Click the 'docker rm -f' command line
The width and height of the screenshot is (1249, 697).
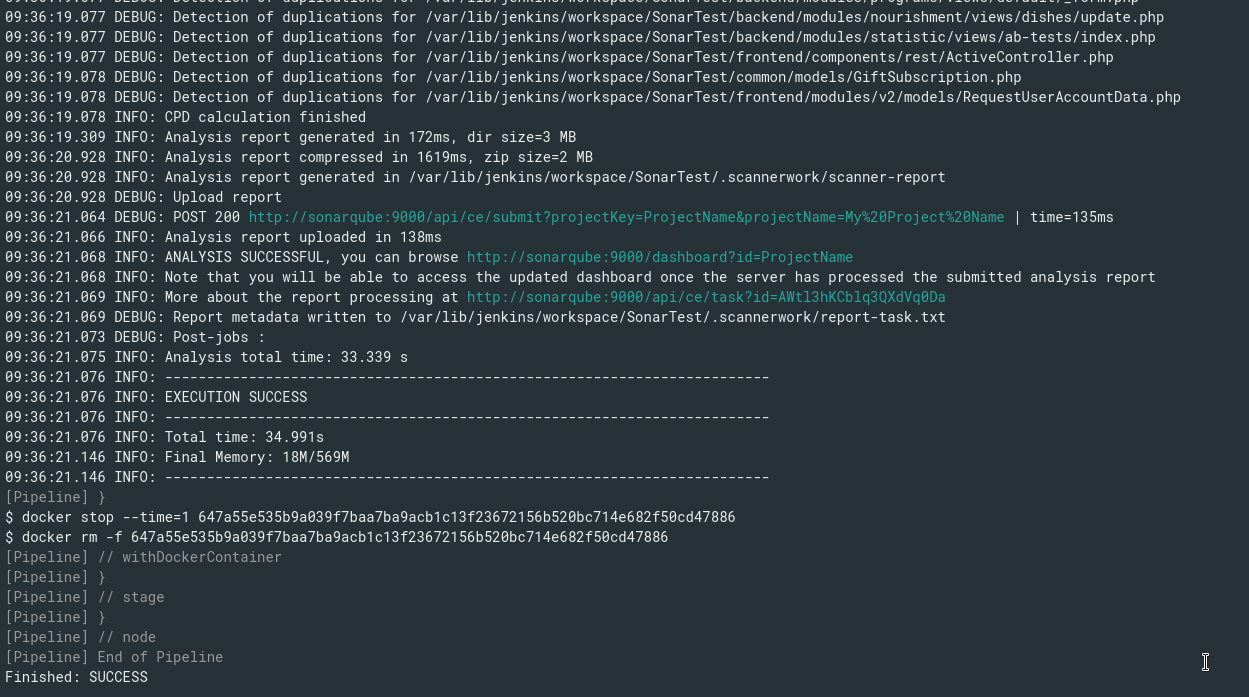point(336,537)
